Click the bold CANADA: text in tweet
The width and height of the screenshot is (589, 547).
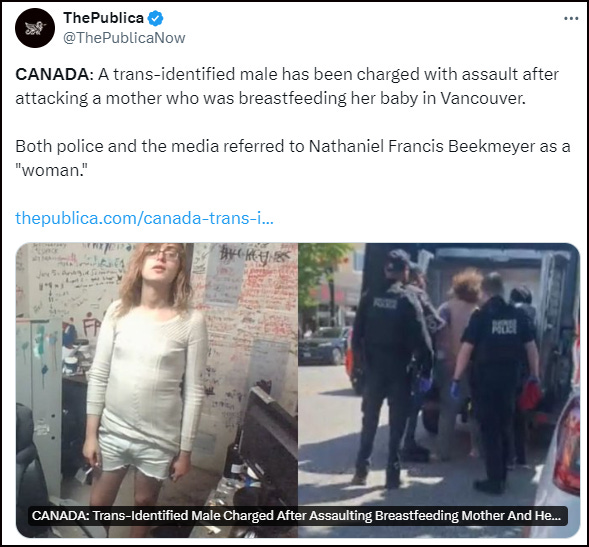pos(54,74)
